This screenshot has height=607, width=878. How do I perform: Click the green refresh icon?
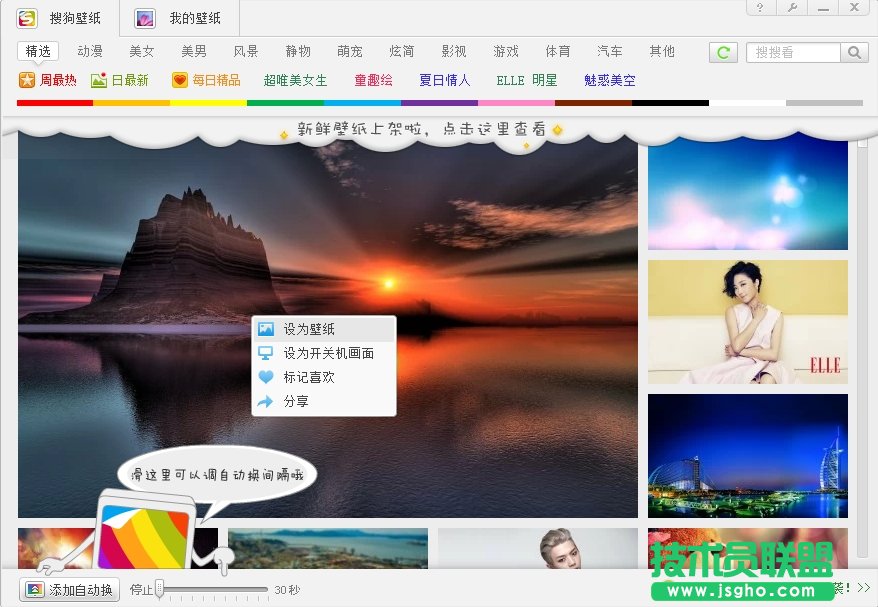click(723, 51)
